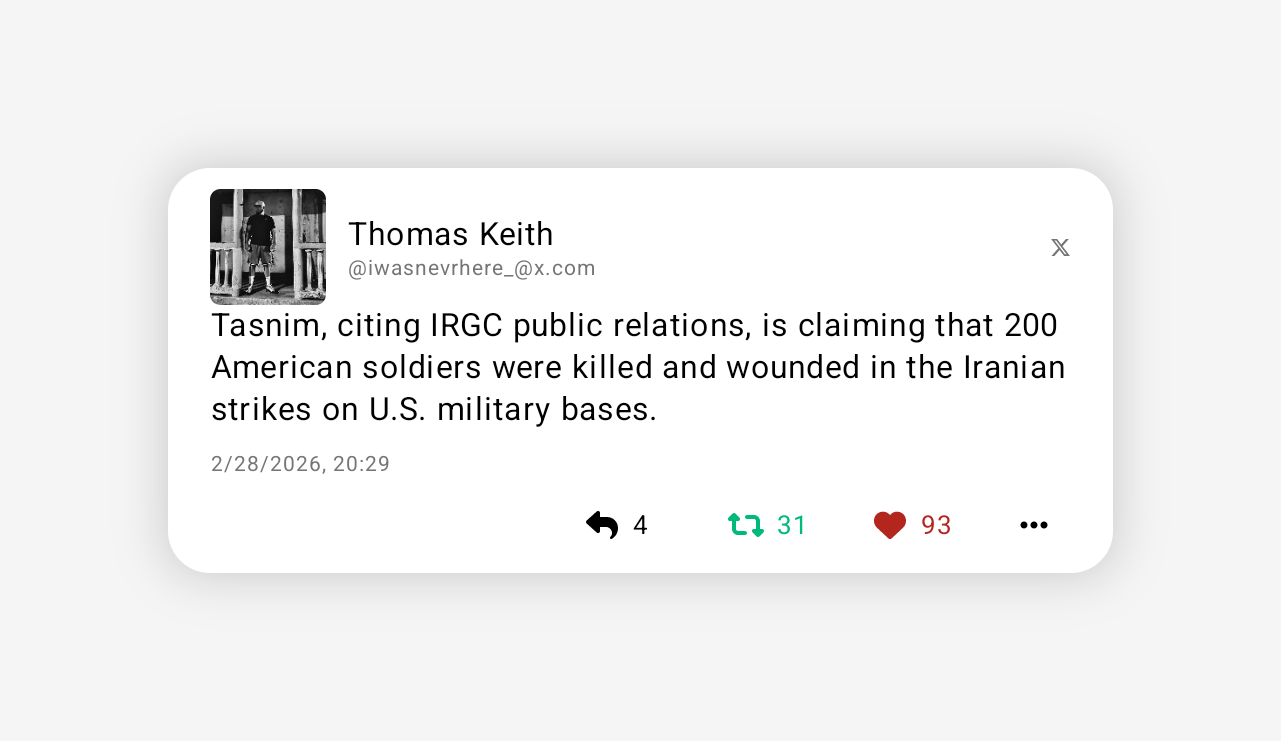Click the reply arrow icon
Screen dimensions: 1281x741
tap(602, 525)
